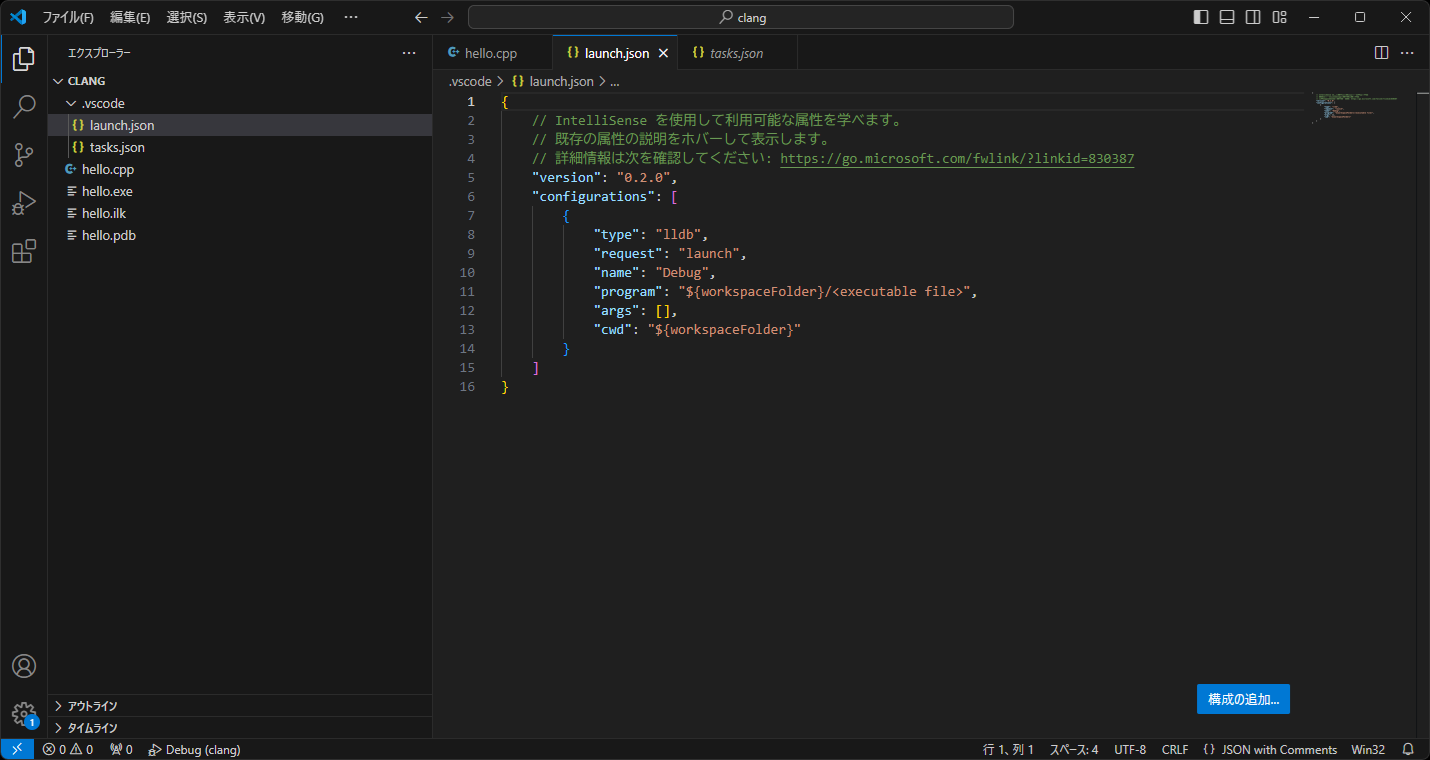
Task: Open the Search view icon
Action: [23, 107]
